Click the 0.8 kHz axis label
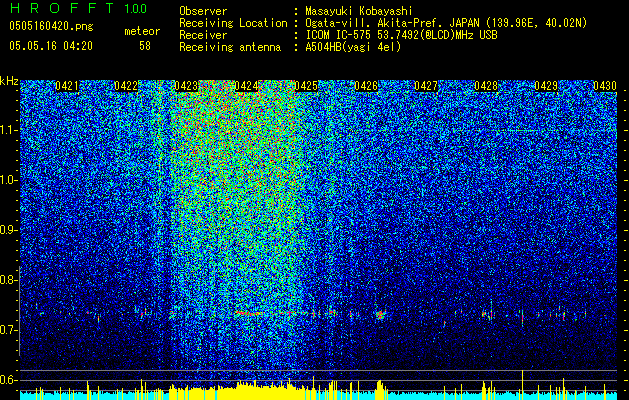The height and width of the screenshot is (400, 629). (x=8, y=280)
